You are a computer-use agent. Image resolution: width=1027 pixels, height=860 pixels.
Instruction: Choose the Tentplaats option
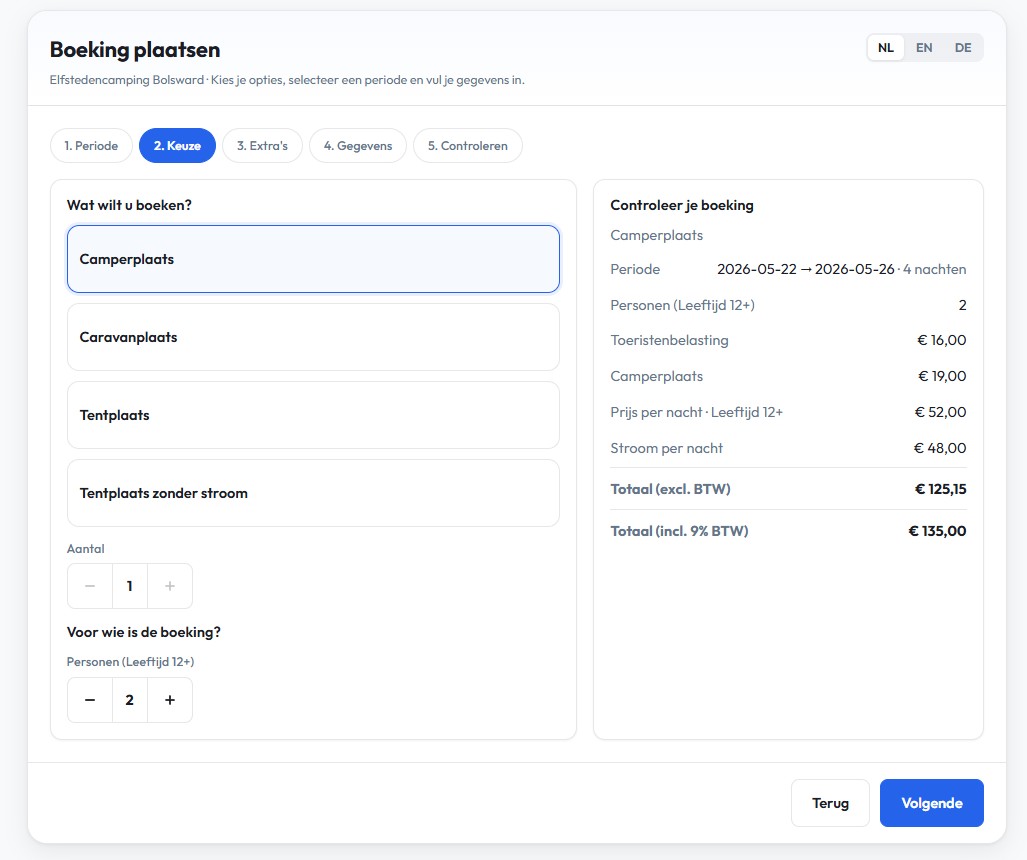click(x=313, y=415)
